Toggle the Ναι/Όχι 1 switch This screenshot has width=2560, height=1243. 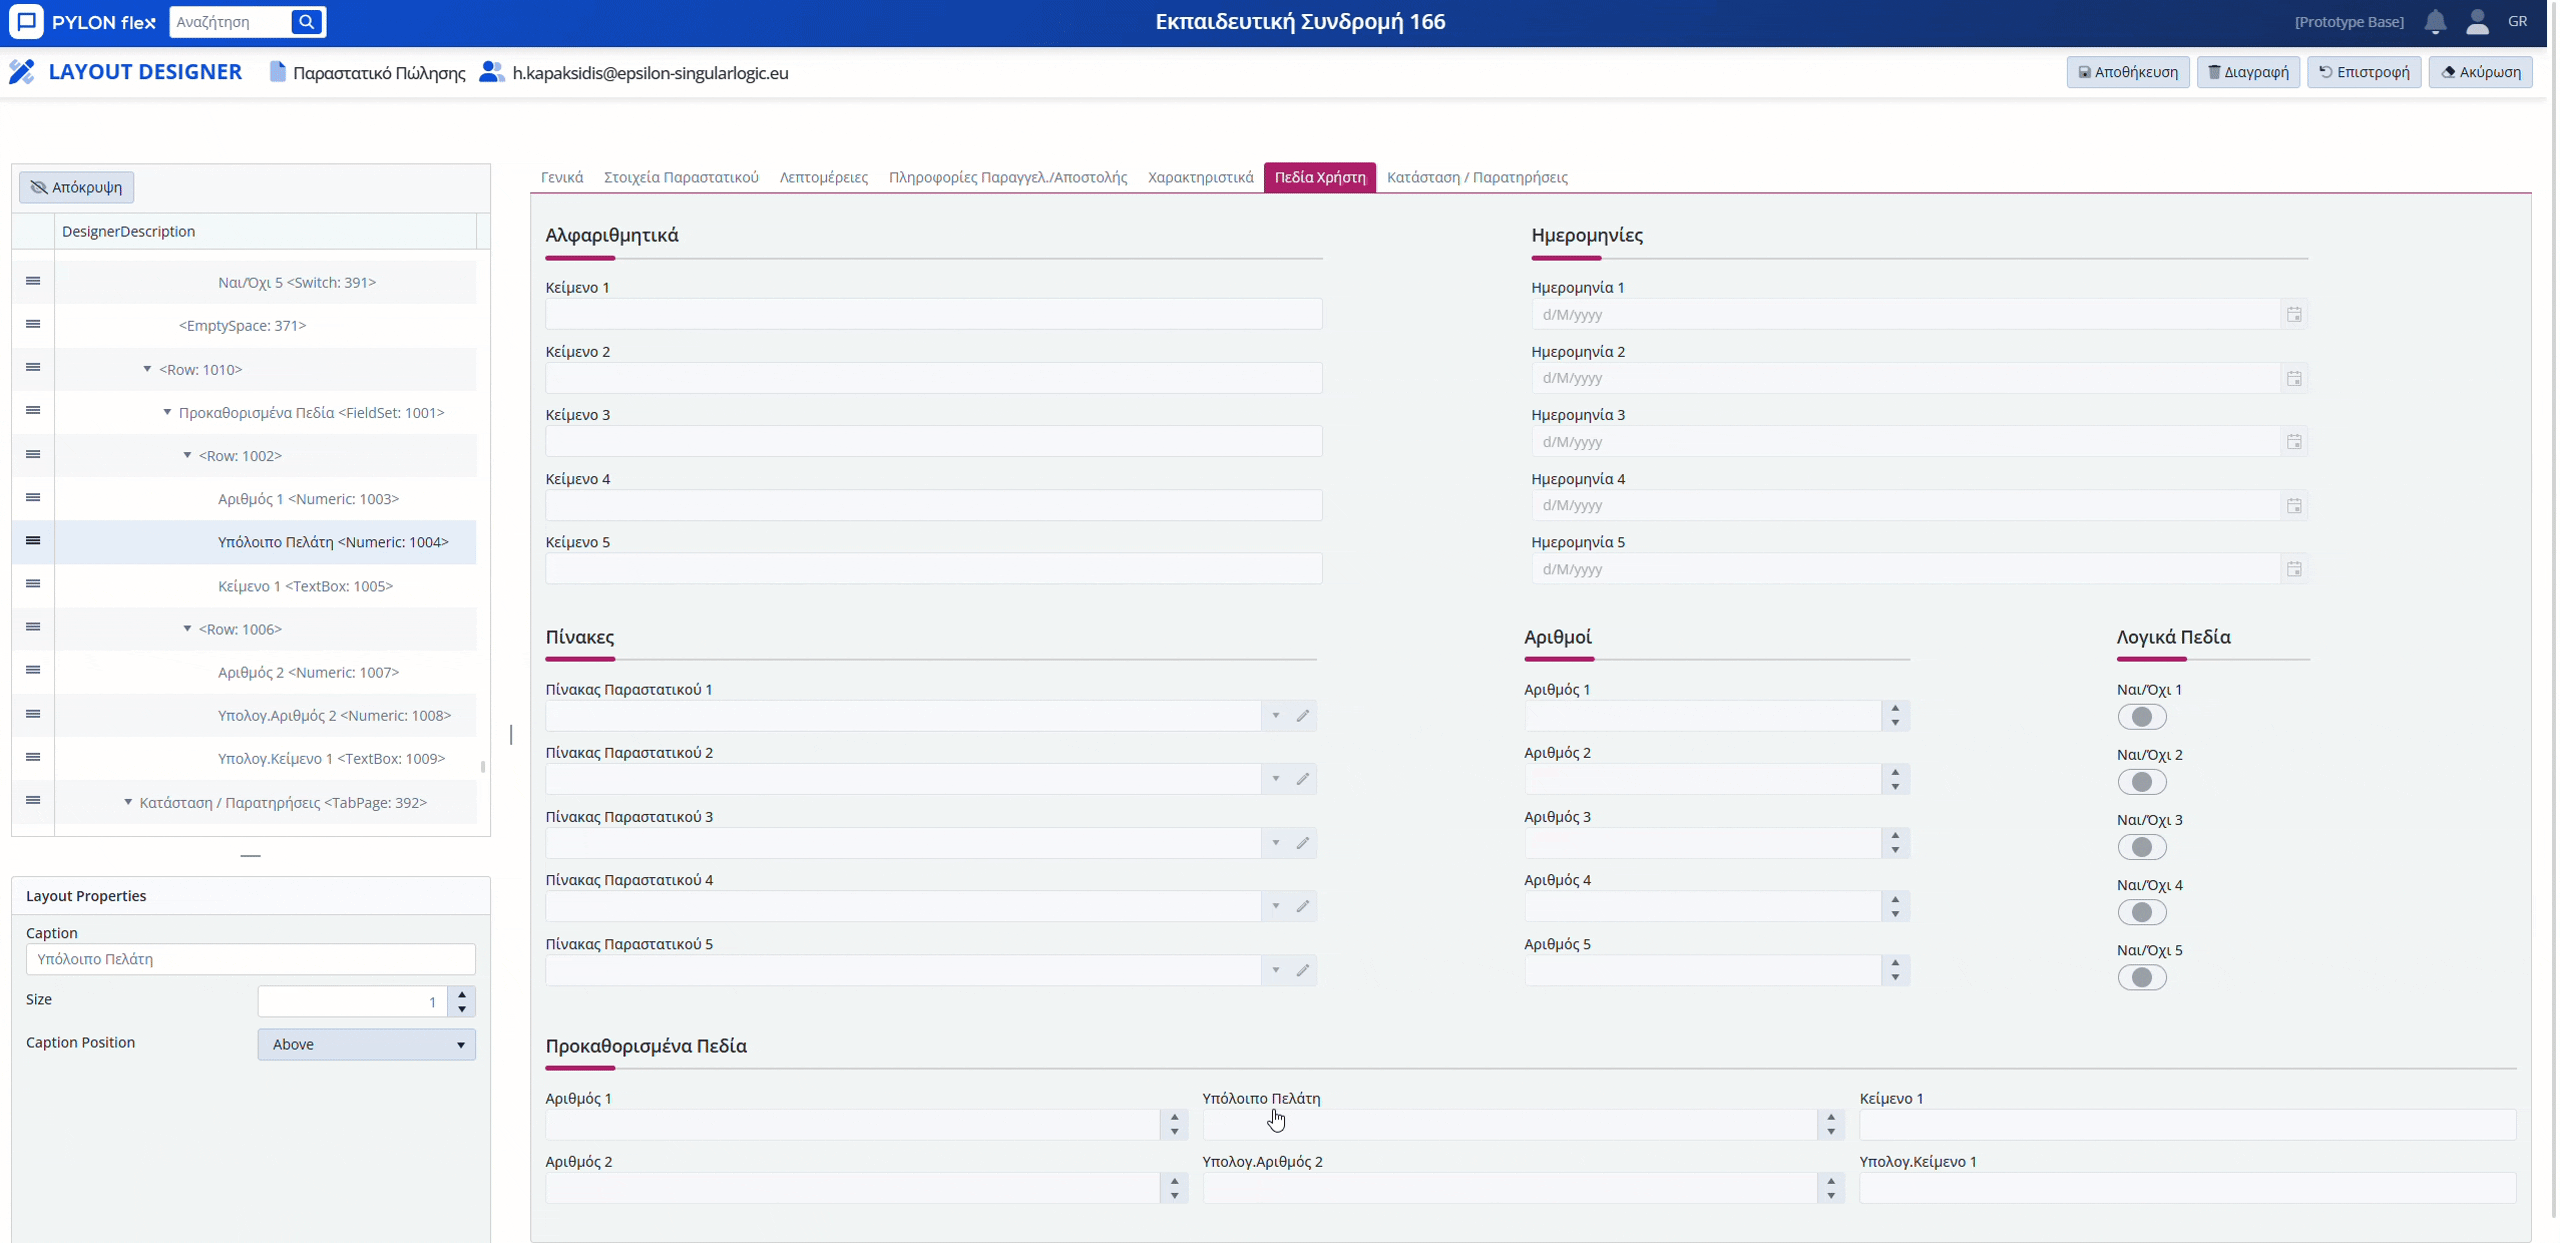(x=2141, y=717)
